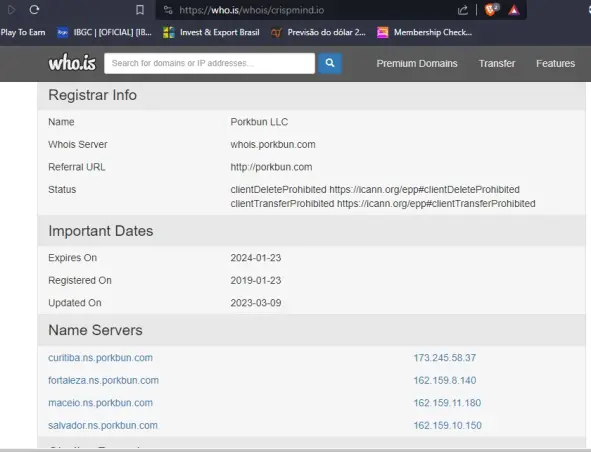The height and width of the screenshot is (452, 591).
Task: Click IP address 162.159.10.150
Action: 447,426
